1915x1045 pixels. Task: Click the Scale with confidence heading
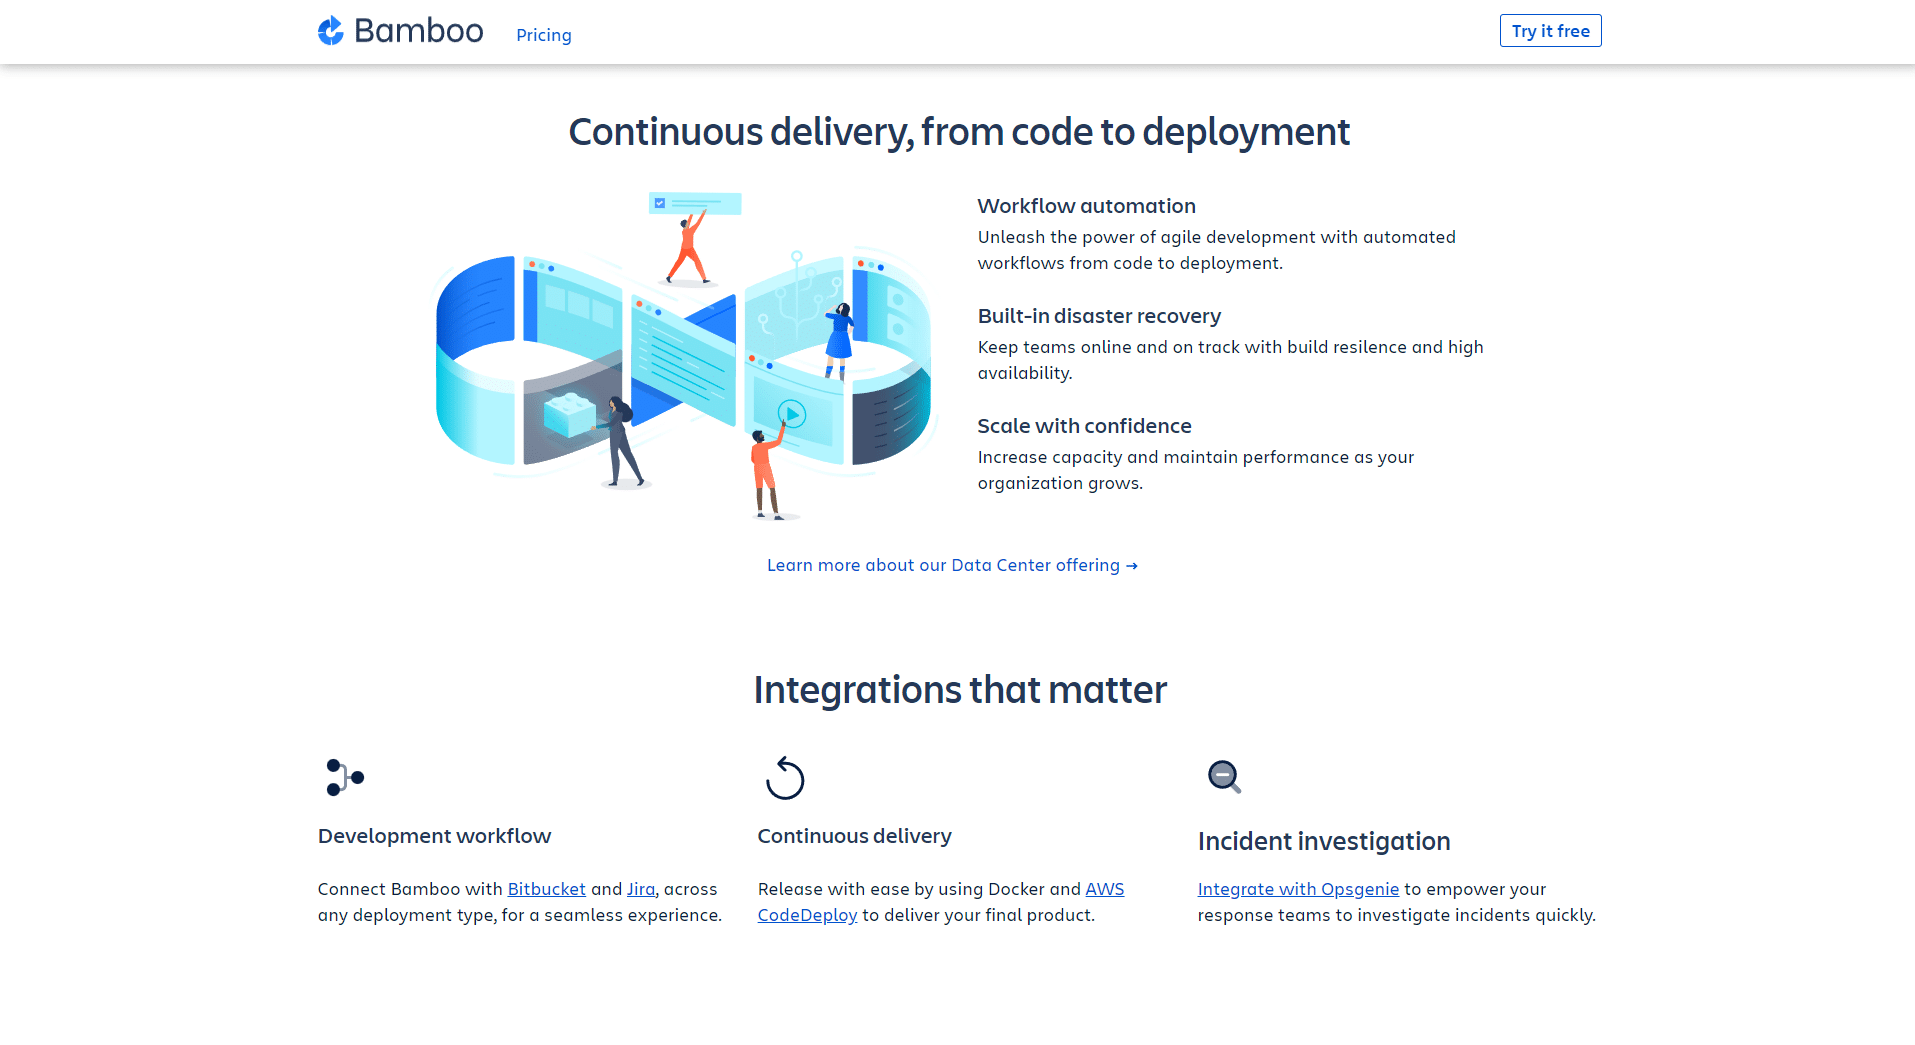(1084, 426)
